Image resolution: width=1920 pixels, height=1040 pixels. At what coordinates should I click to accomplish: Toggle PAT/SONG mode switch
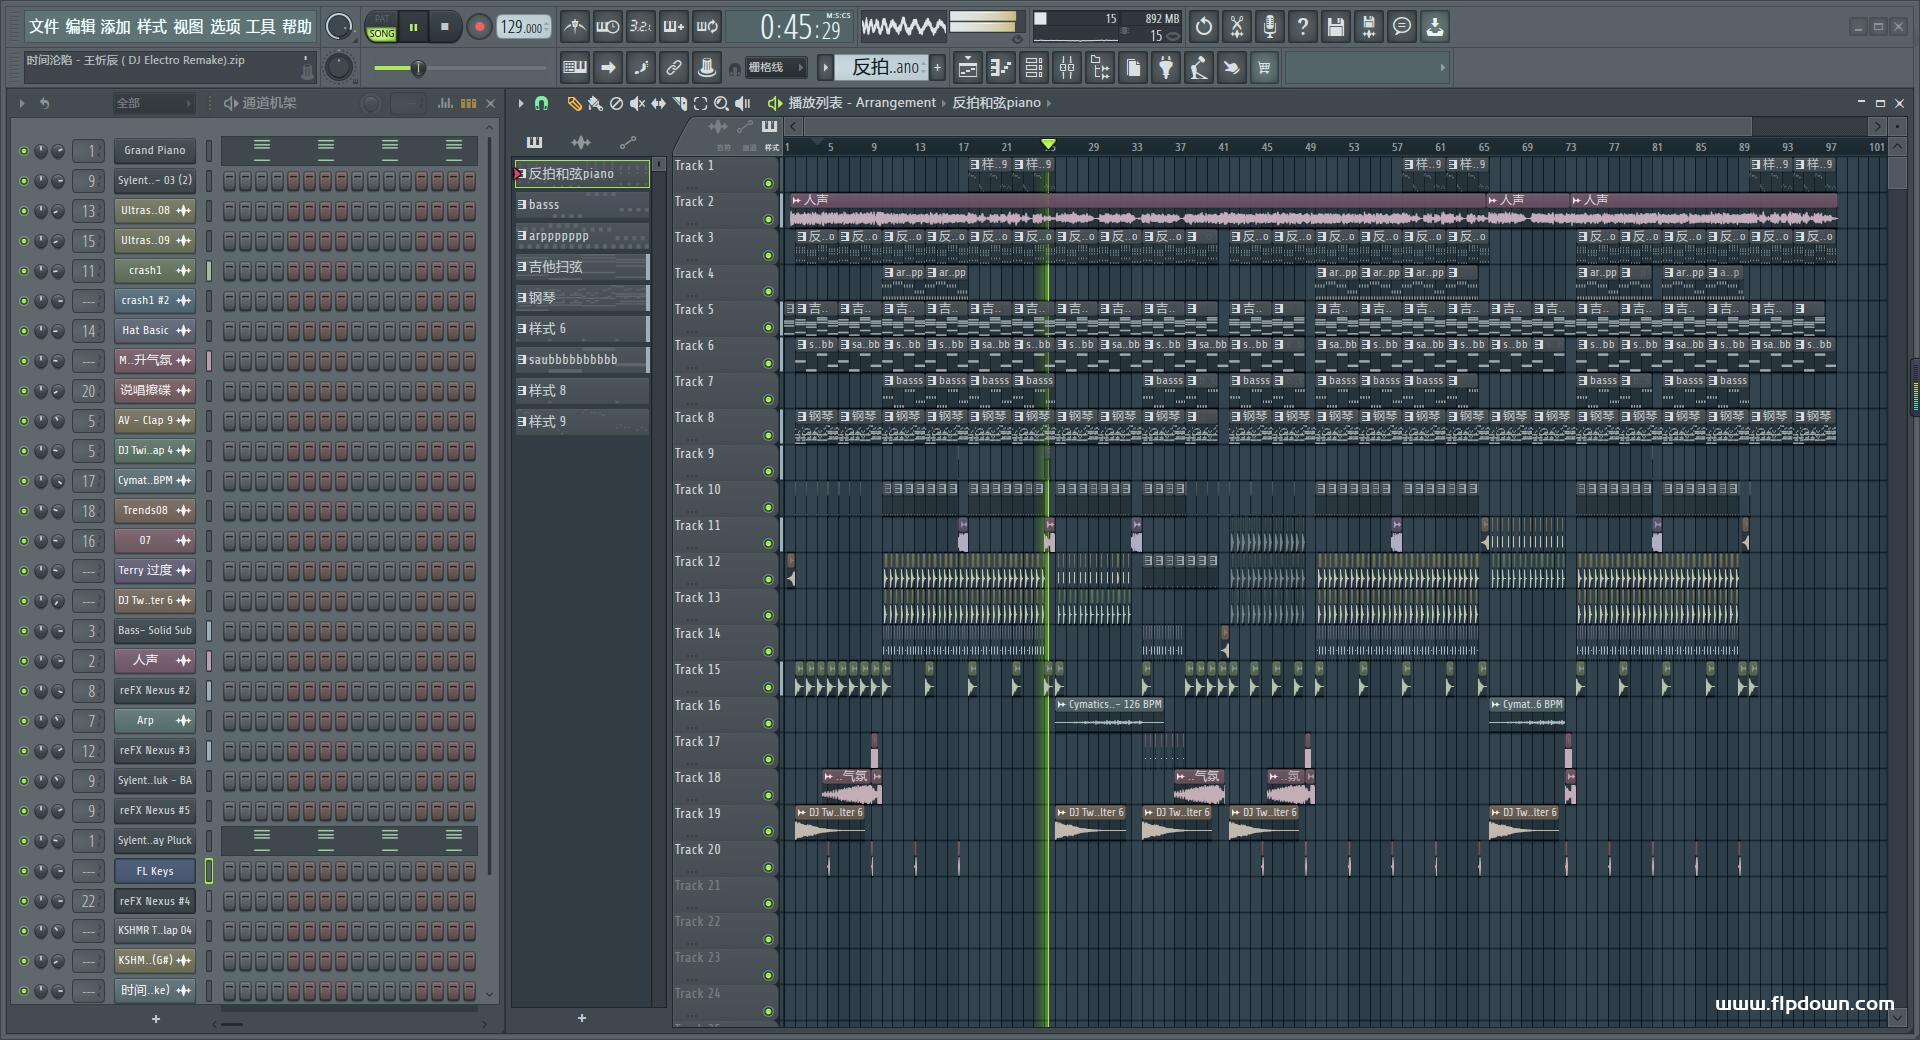tap(382, 27)
